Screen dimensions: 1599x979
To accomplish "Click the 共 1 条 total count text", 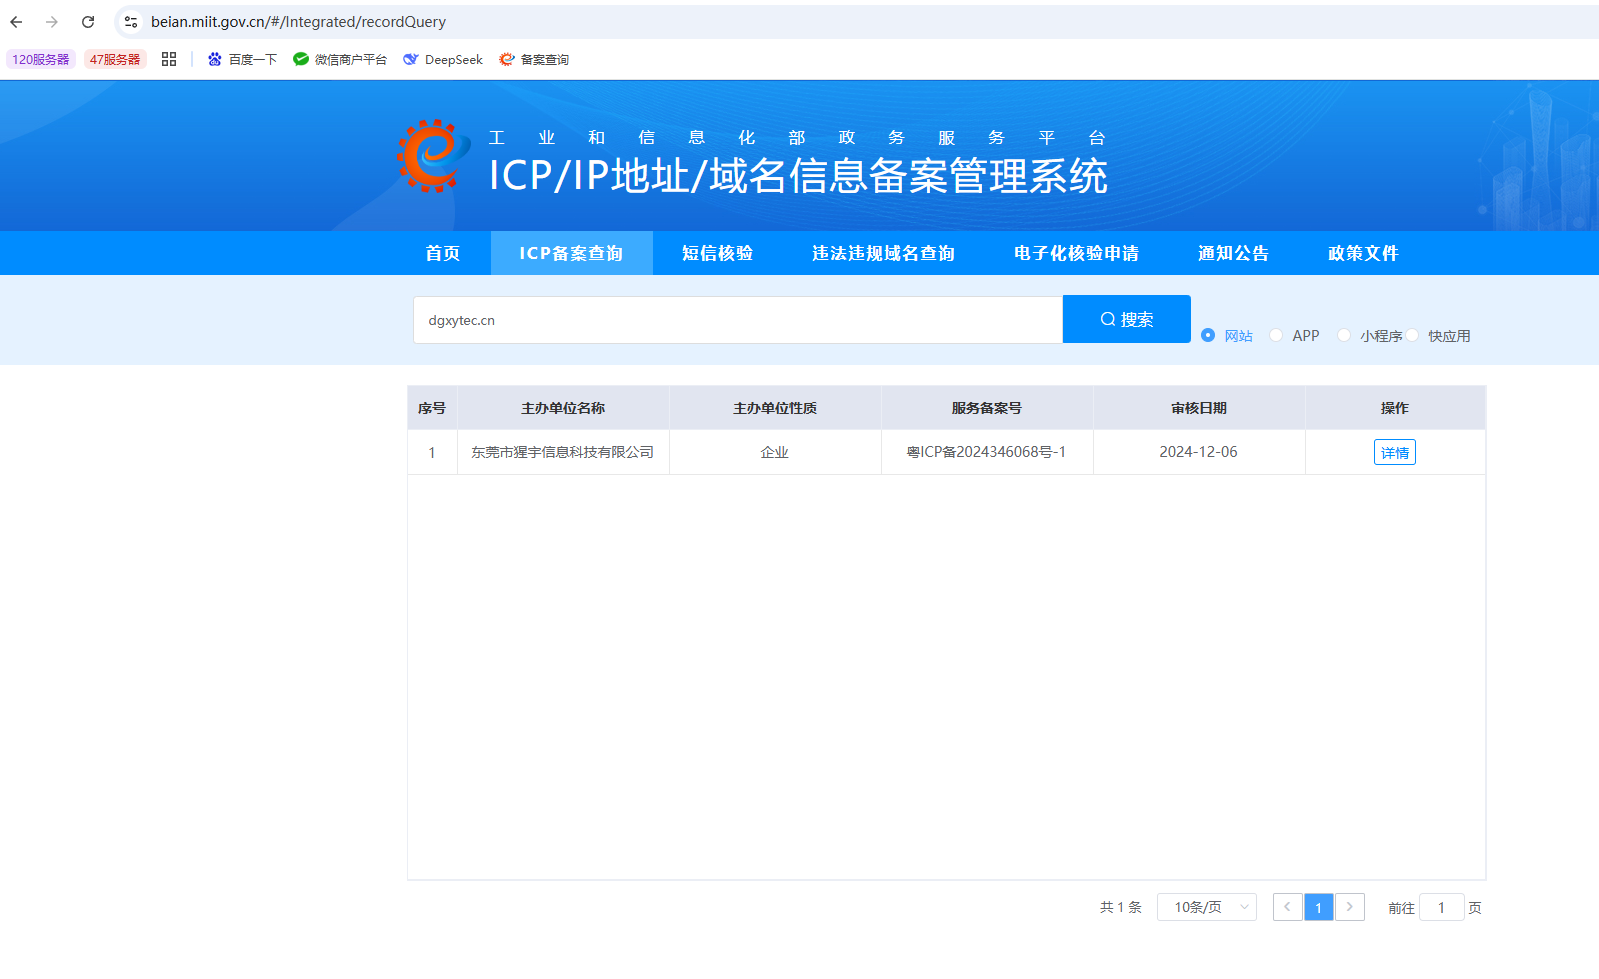I will pos(1121,907).
